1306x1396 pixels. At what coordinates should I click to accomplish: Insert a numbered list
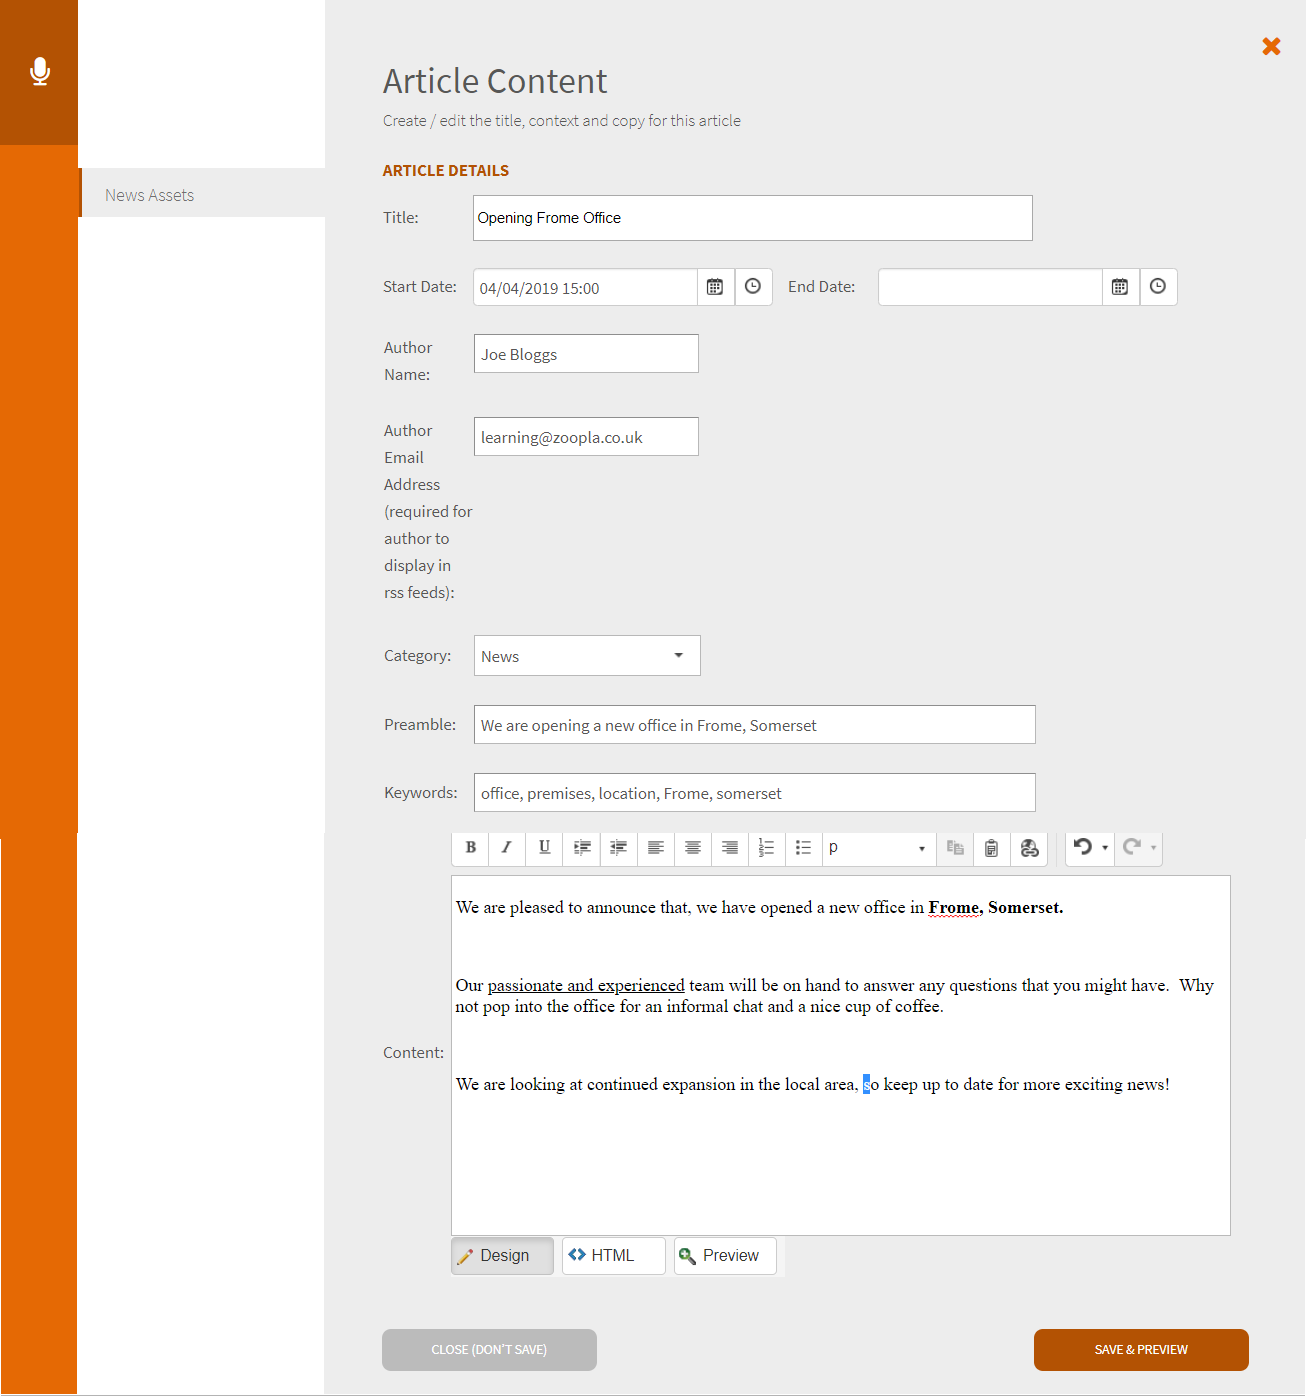tap(767, 848)
